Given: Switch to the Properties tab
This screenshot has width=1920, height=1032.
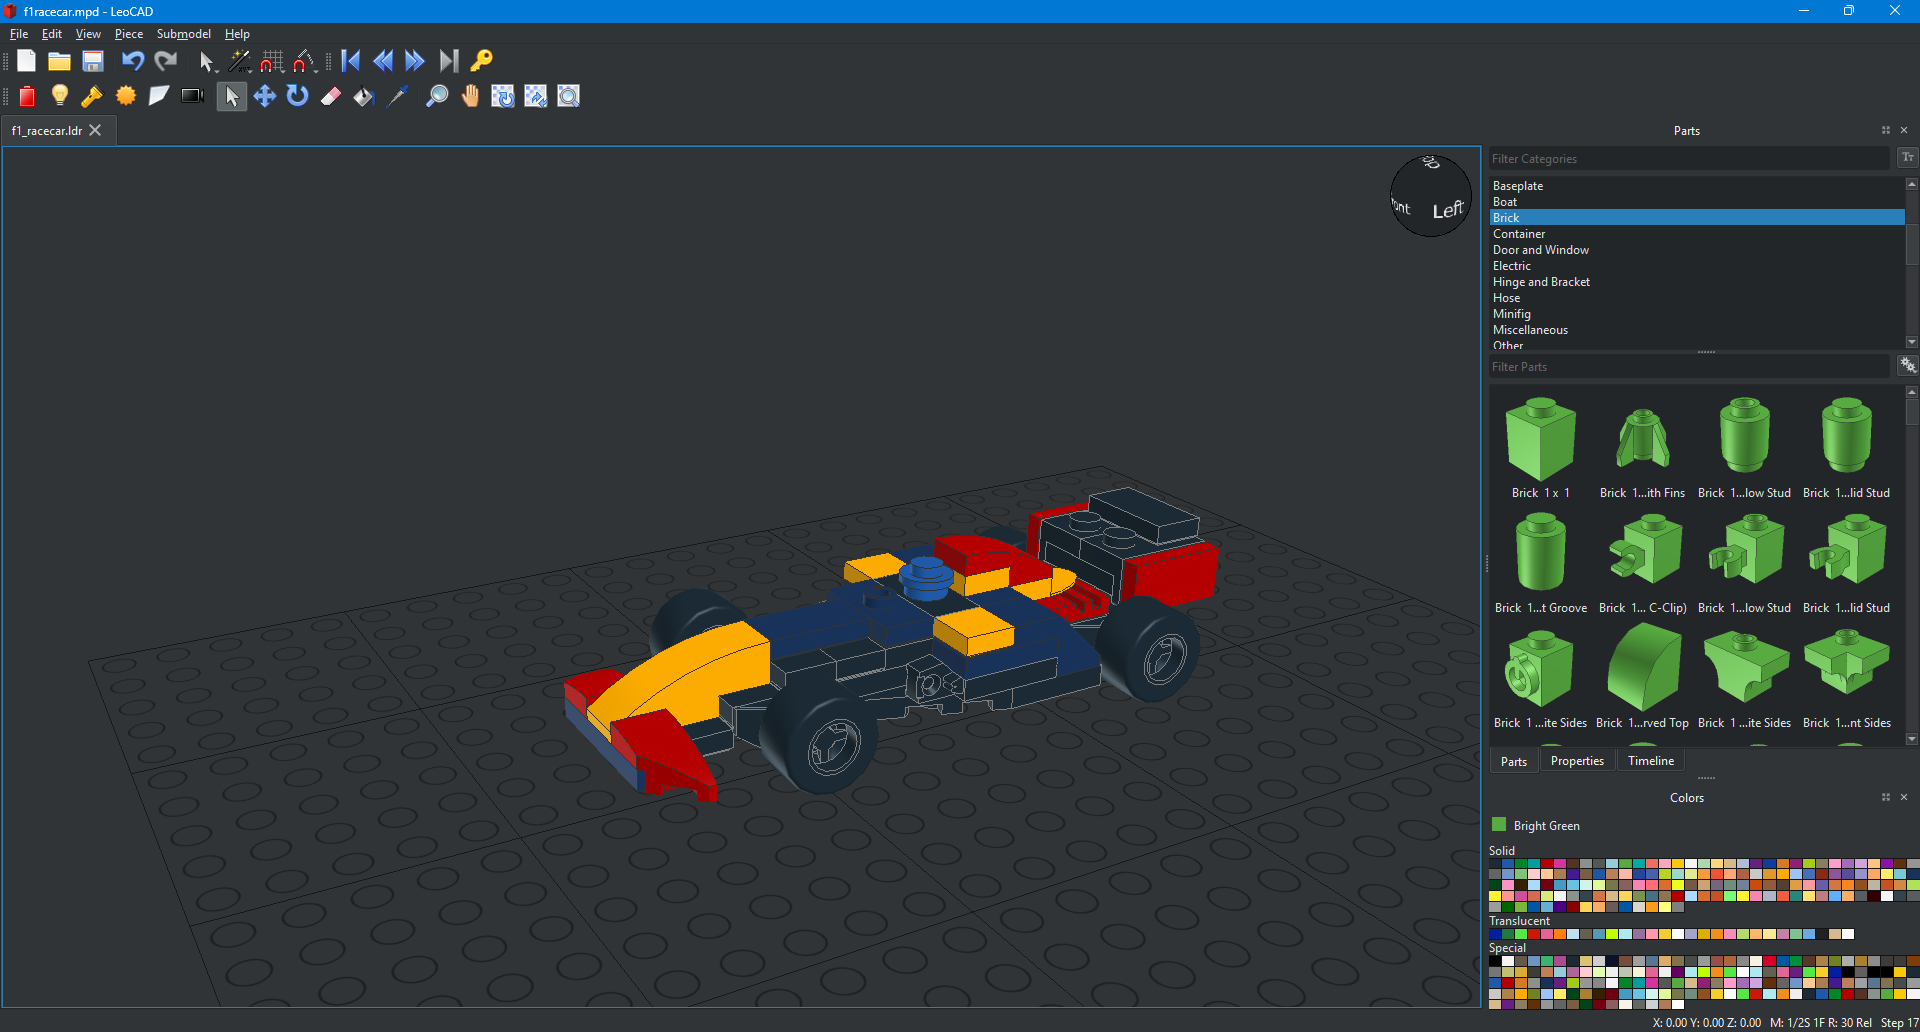Looking at the screenshot, I should pos(1577,761).
